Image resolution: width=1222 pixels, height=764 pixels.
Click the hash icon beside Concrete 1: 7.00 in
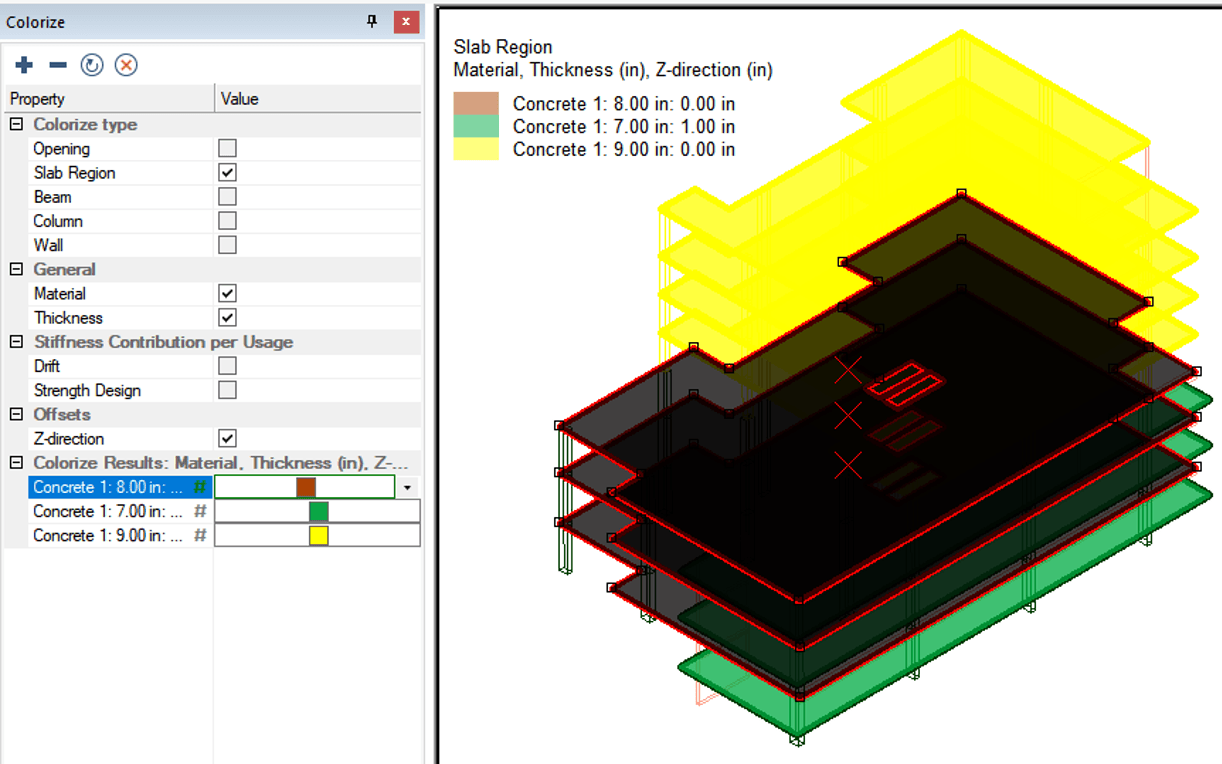[200, 511]
